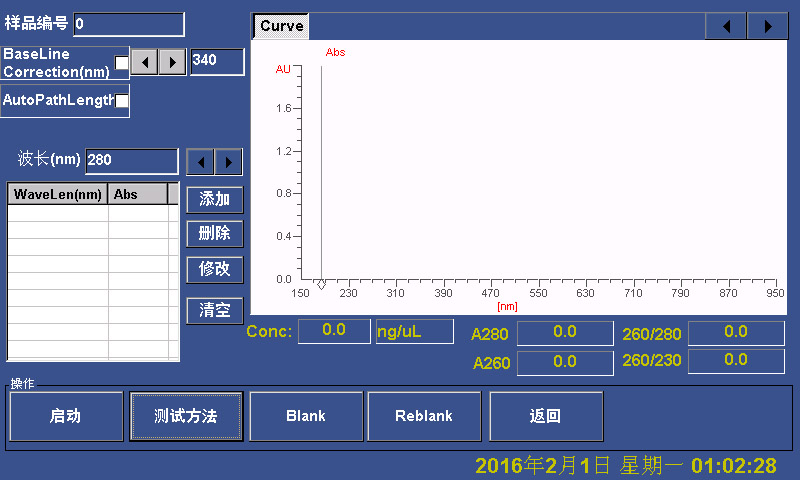Switch to the Curve tab
Screen dimensions: 800x480
tap(281, 26)
